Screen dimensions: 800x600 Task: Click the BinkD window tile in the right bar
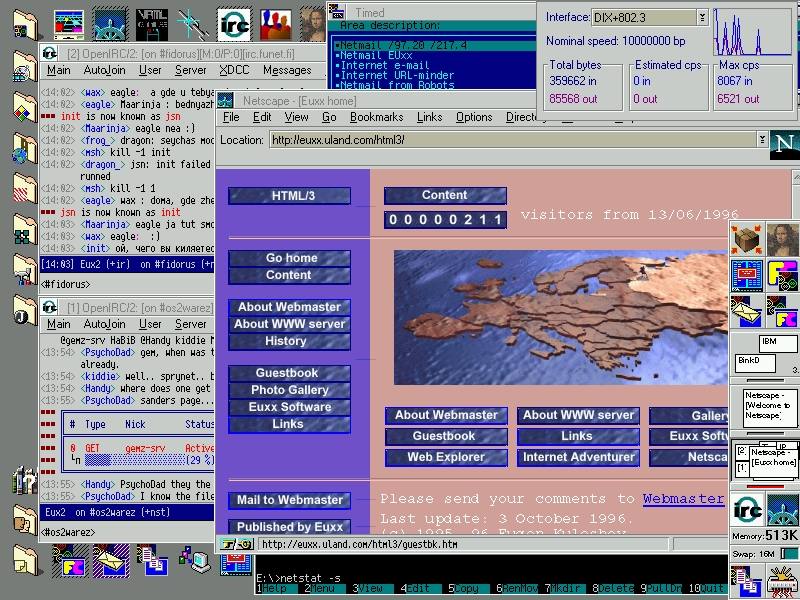(754, 363)
